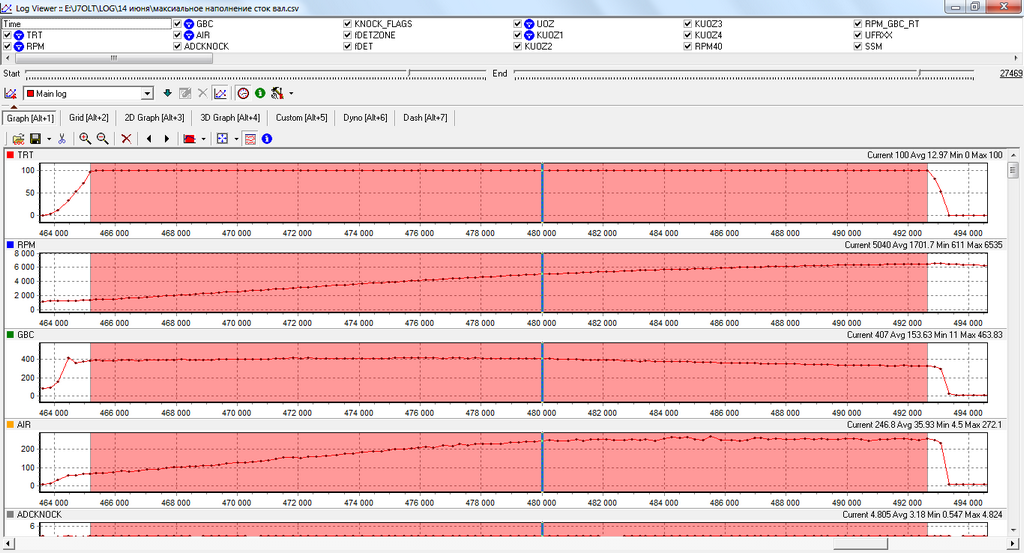Switch to the Grid tab

[87, 118]
